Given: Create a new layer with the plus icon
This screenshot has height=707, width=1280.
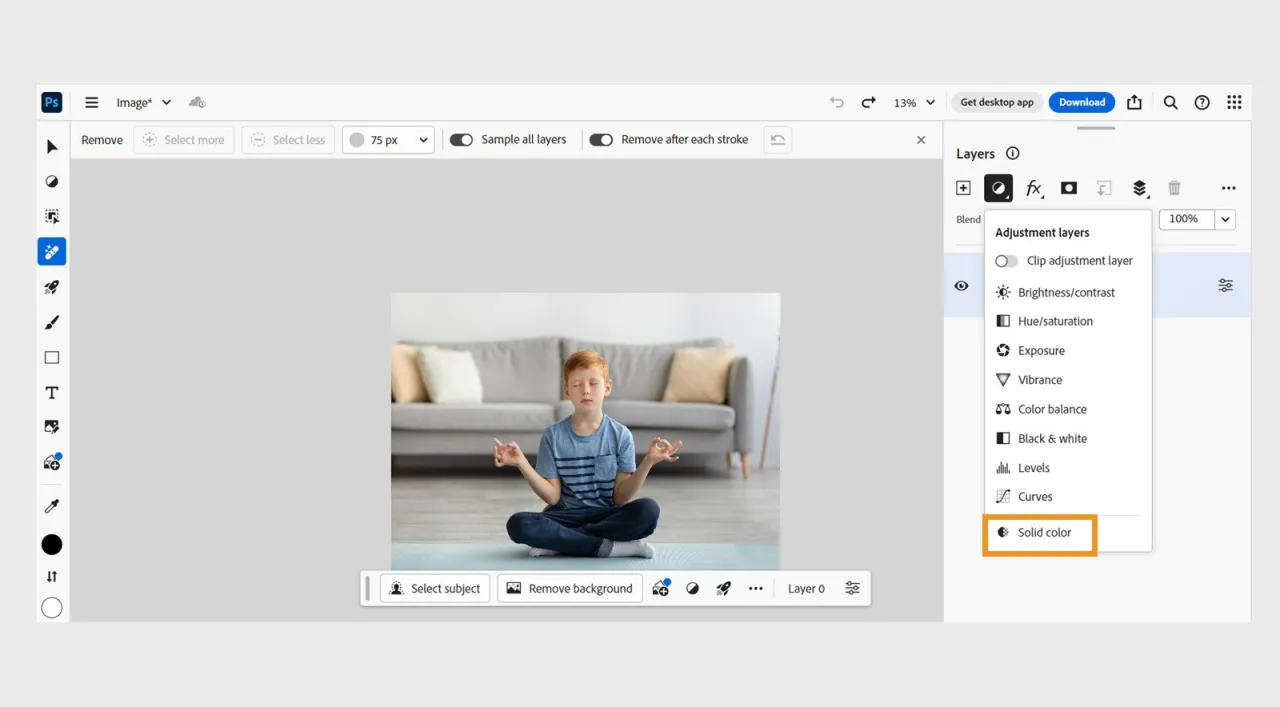Looking at the screenshot, I should click(962, 188).
